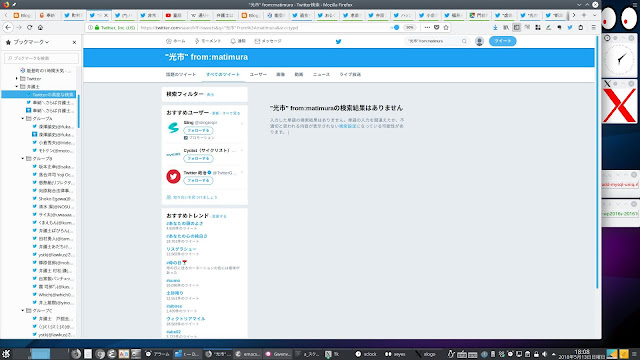This screenshot has width=640, height=360.
Task: Follow the Sling suggested account
Action: (x=198, y=131)
